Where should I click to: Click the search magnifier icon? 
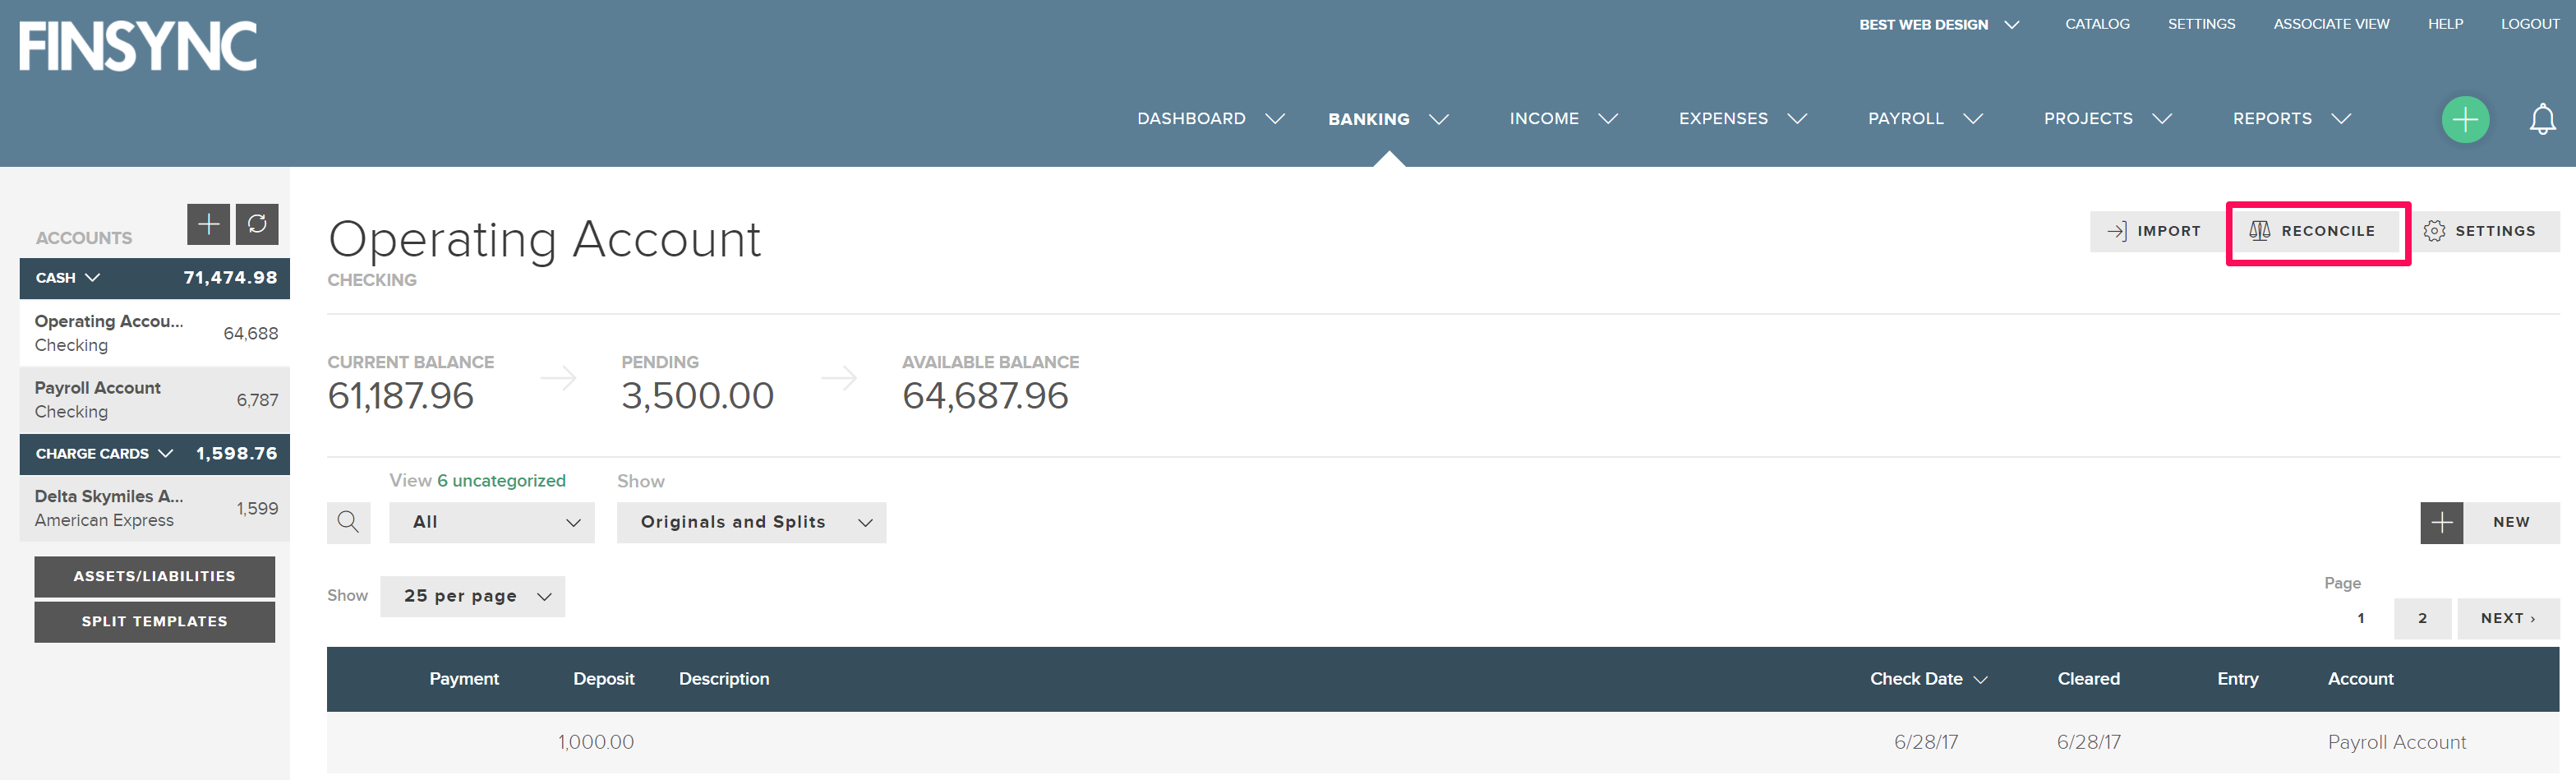pos(348,522)
